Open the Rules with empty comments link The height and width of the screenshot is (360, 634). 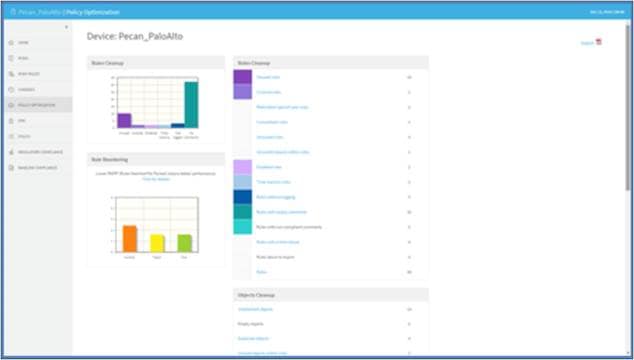(281, 212)
